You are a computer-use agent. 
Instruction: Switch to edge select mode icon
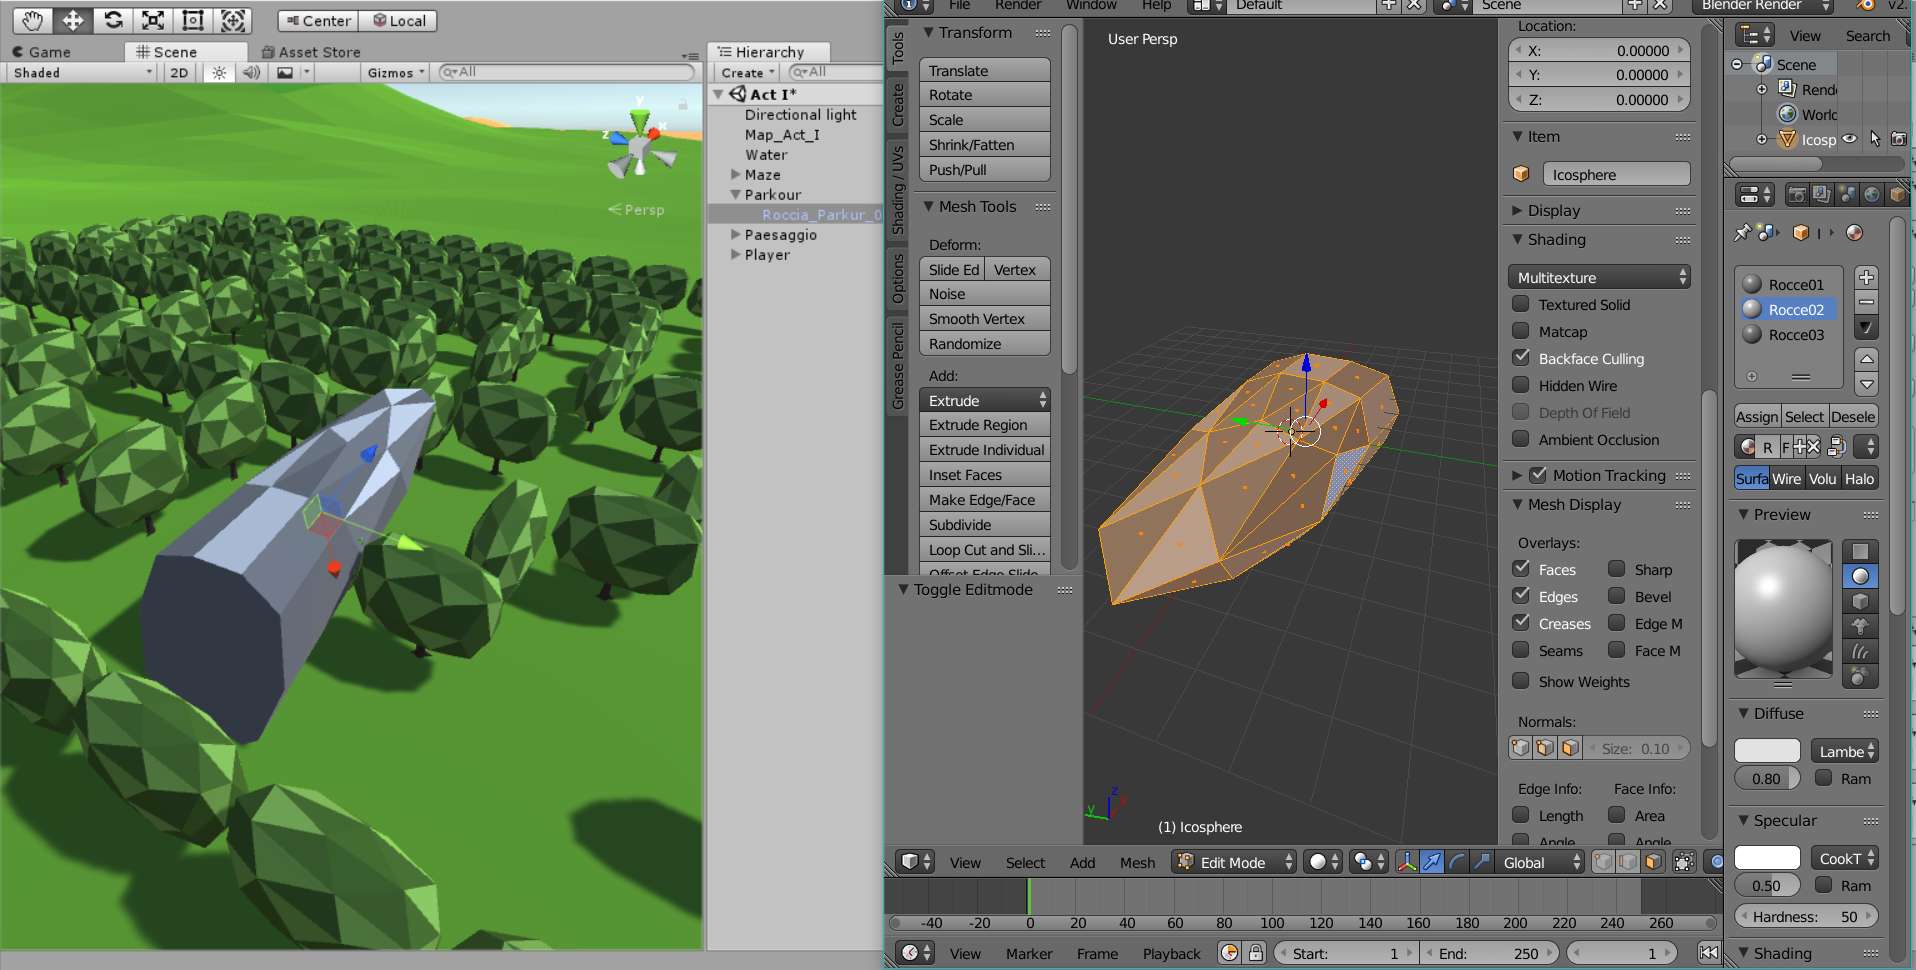(x=1628, y=862)
